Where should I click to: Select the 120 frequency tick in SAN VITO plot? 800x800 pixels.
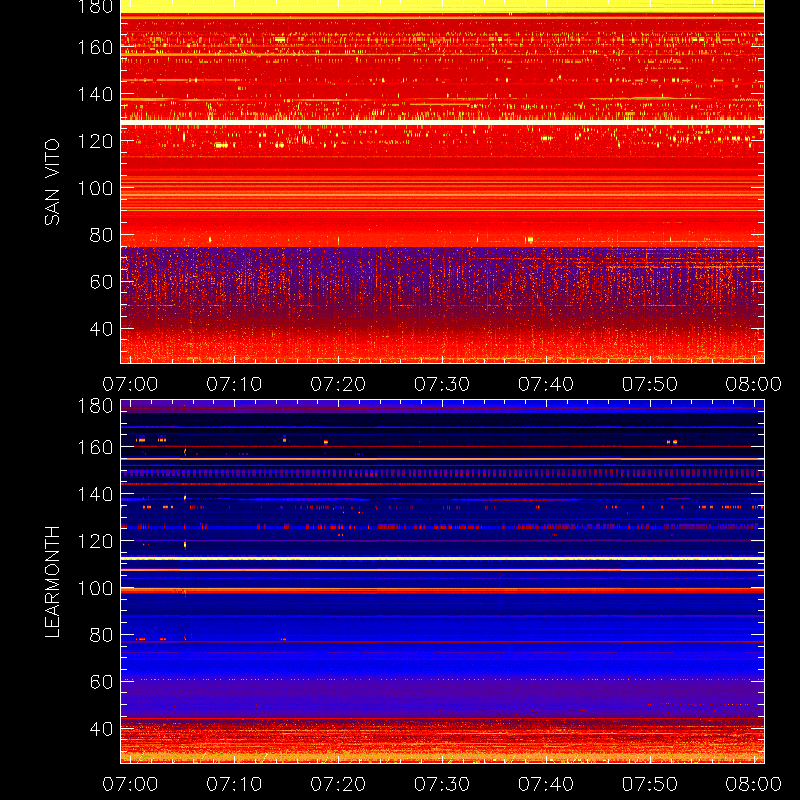pyautogui.click(x=95, y=141)
